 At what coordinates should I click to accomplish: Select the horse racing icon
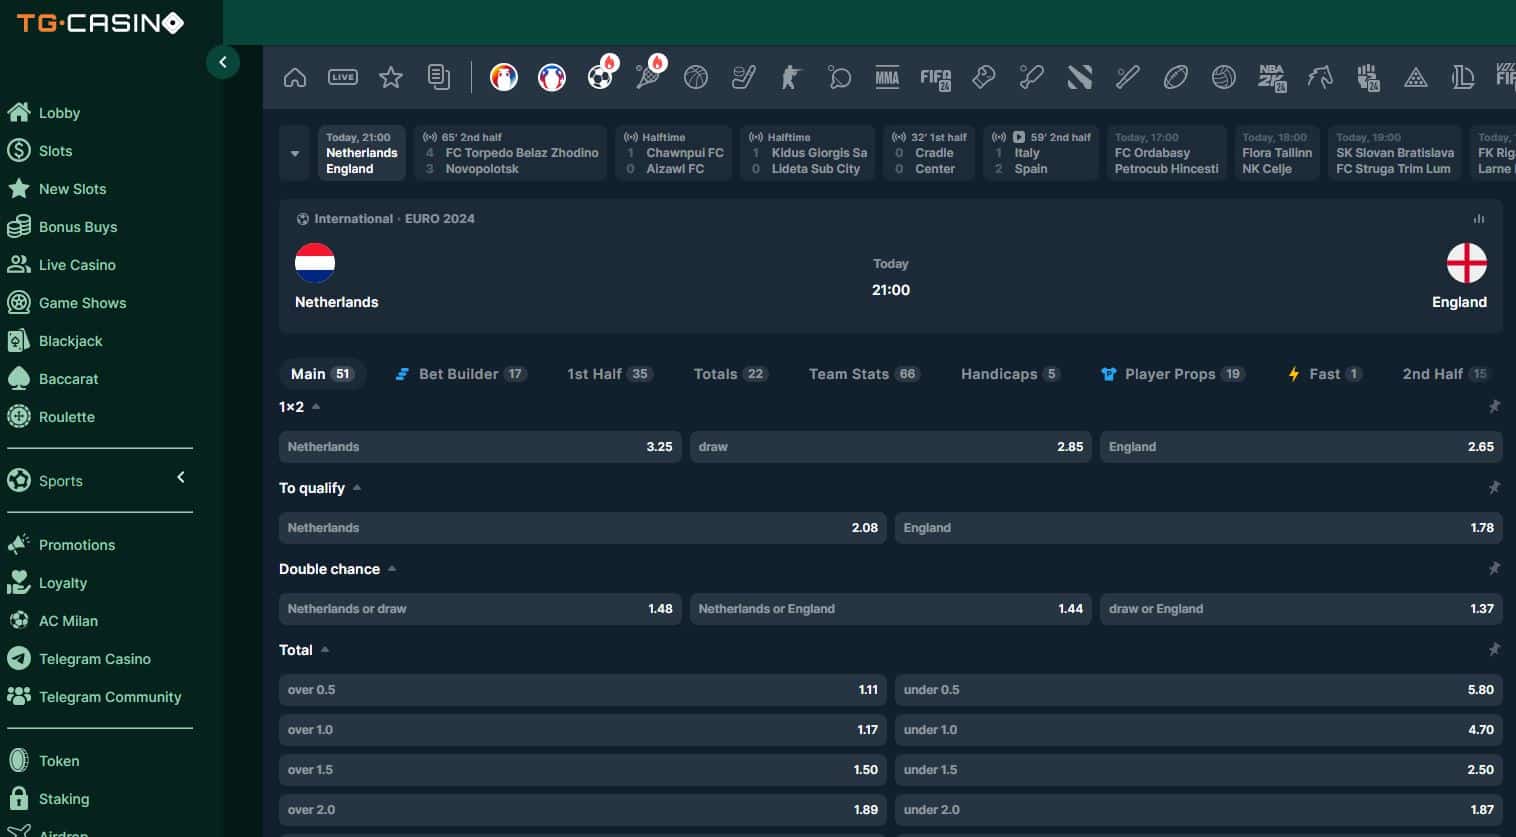[1320, 77]
